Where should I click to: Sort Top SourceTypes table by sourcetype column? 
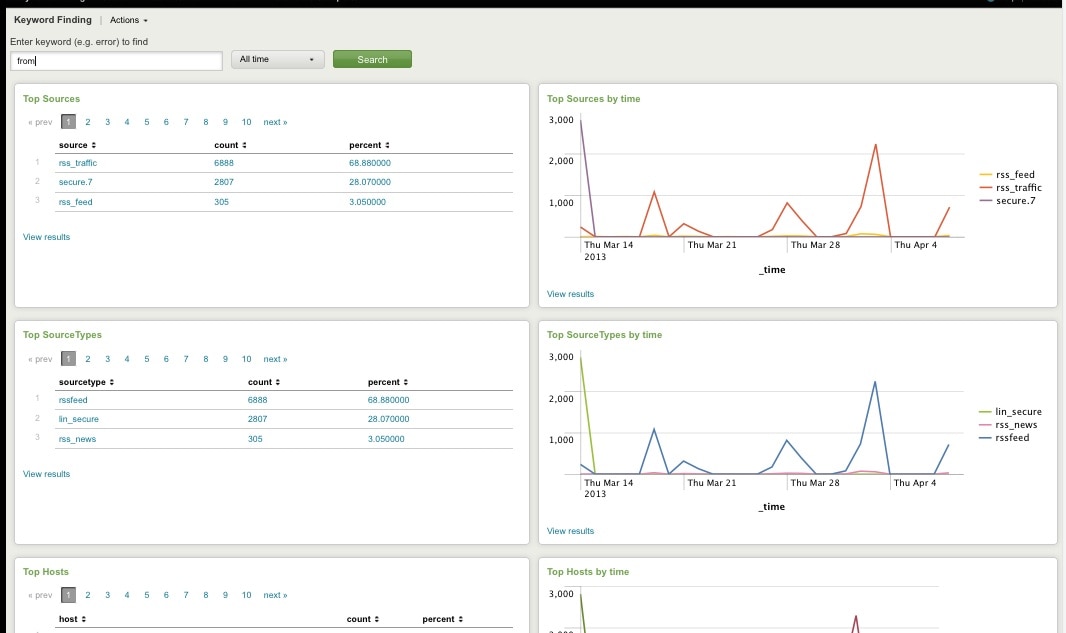tap(85, 382)
